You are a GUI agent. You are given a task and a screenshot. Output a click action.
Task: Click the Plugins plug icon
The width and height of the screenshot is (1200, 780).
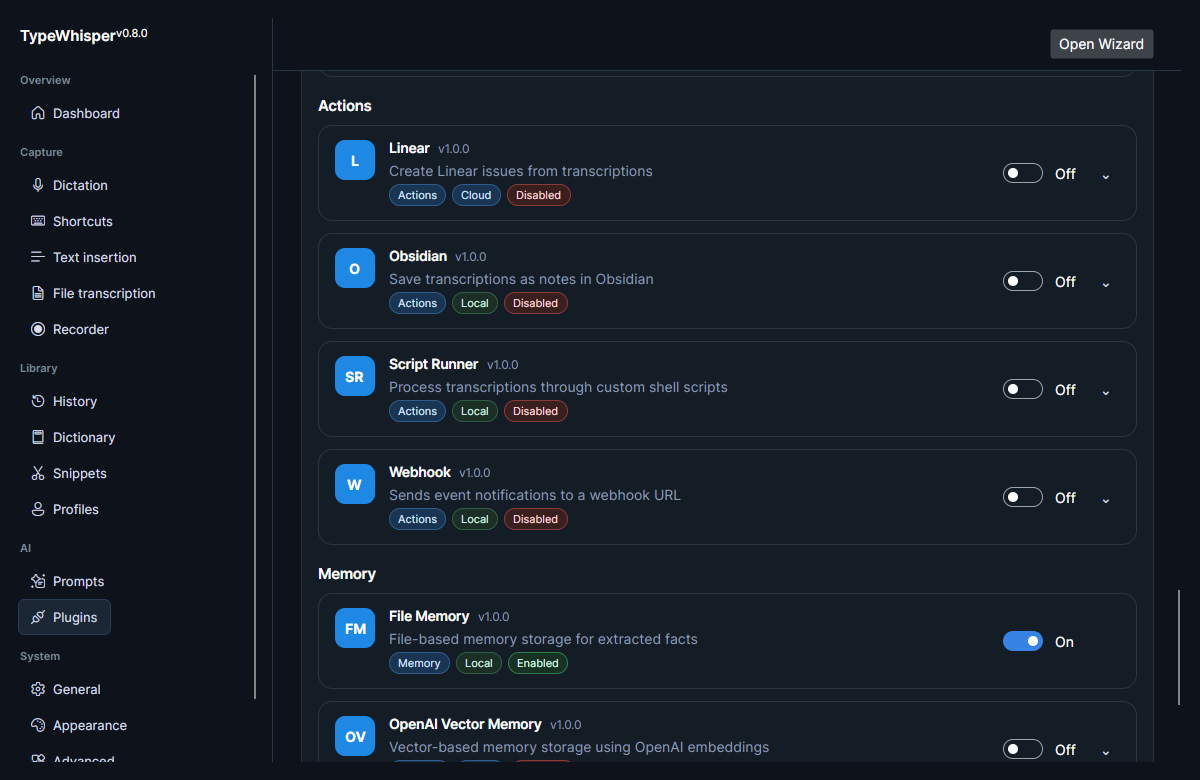pyautogui.click(x=38, y=617)
